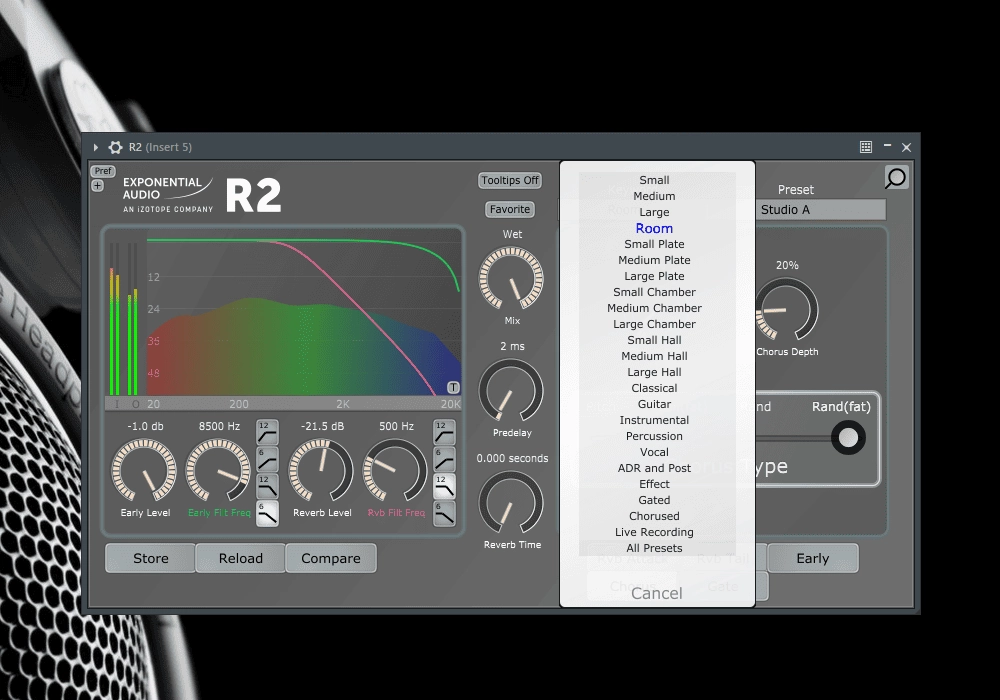Cancel the keyword list popup

[x=657, y=593]
